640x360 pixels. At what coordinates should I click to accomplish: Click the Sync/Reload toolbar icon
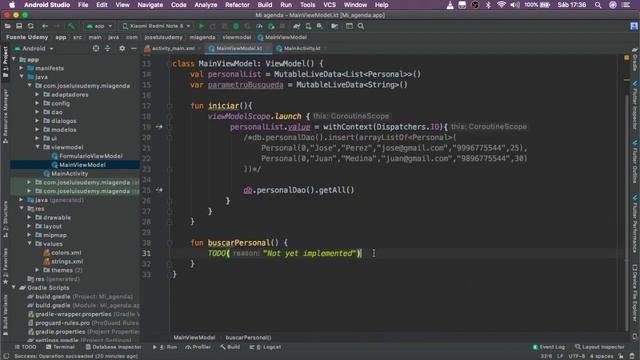pyautogui.click(x=31, y=26)
